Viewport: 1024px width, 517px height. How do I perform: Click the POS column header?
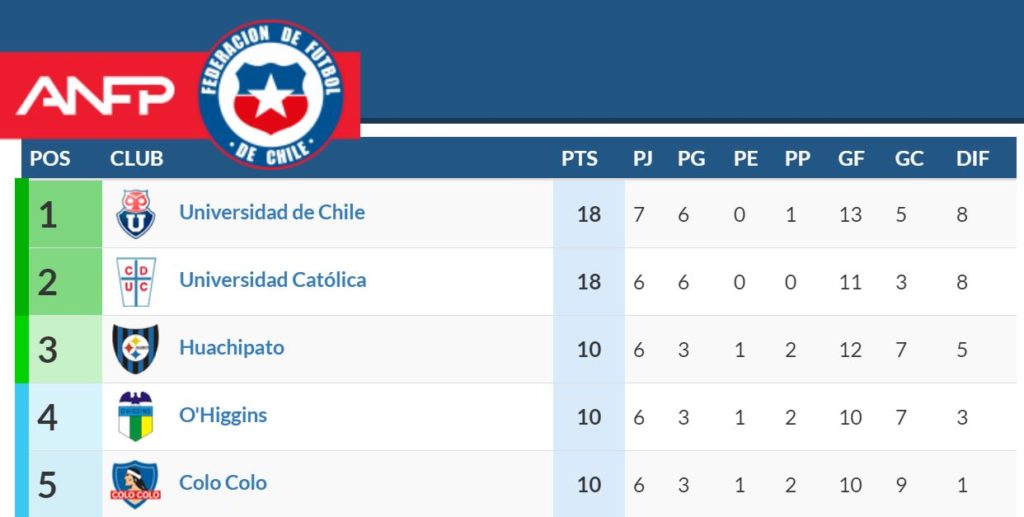pyautogui.click(x=50, y=158)
